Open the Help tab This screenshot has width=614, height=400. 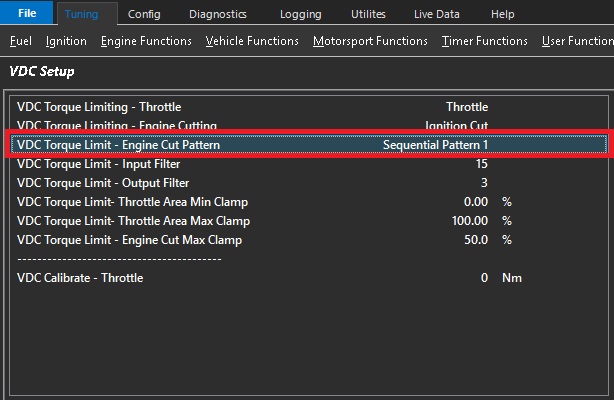[503, 14]
